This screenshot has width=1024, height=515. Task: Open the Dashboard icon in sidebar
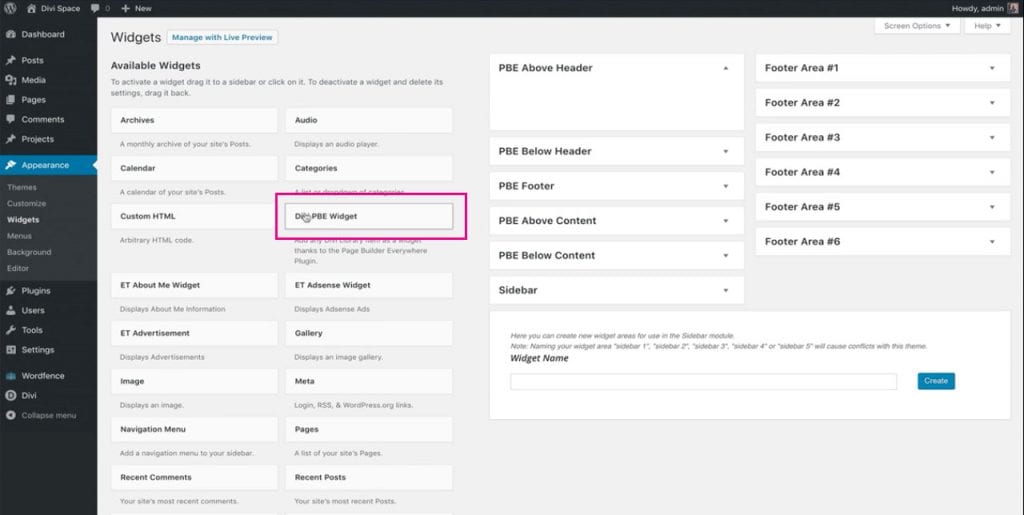[11, 34]
